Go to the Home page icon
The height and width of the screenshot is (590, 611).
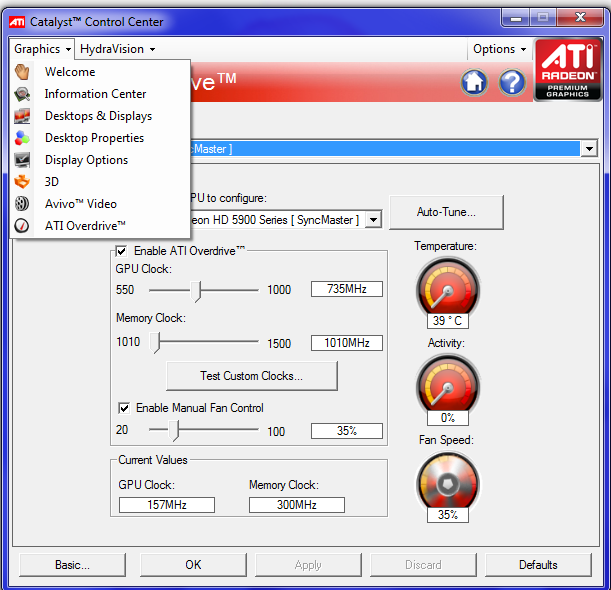pyautogui.click(x=474, y=82)
